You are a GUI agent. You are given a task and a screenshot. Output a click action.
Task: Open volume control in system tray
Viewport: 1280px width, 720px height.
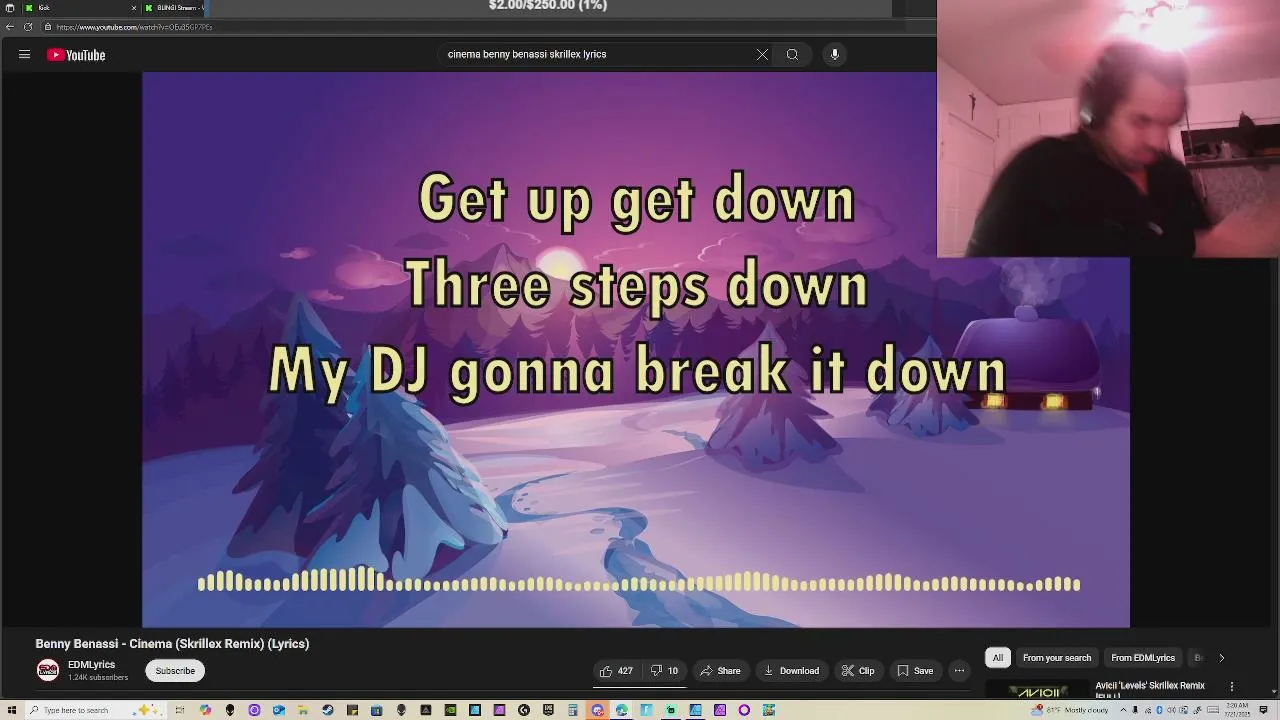pos(1171,710)
